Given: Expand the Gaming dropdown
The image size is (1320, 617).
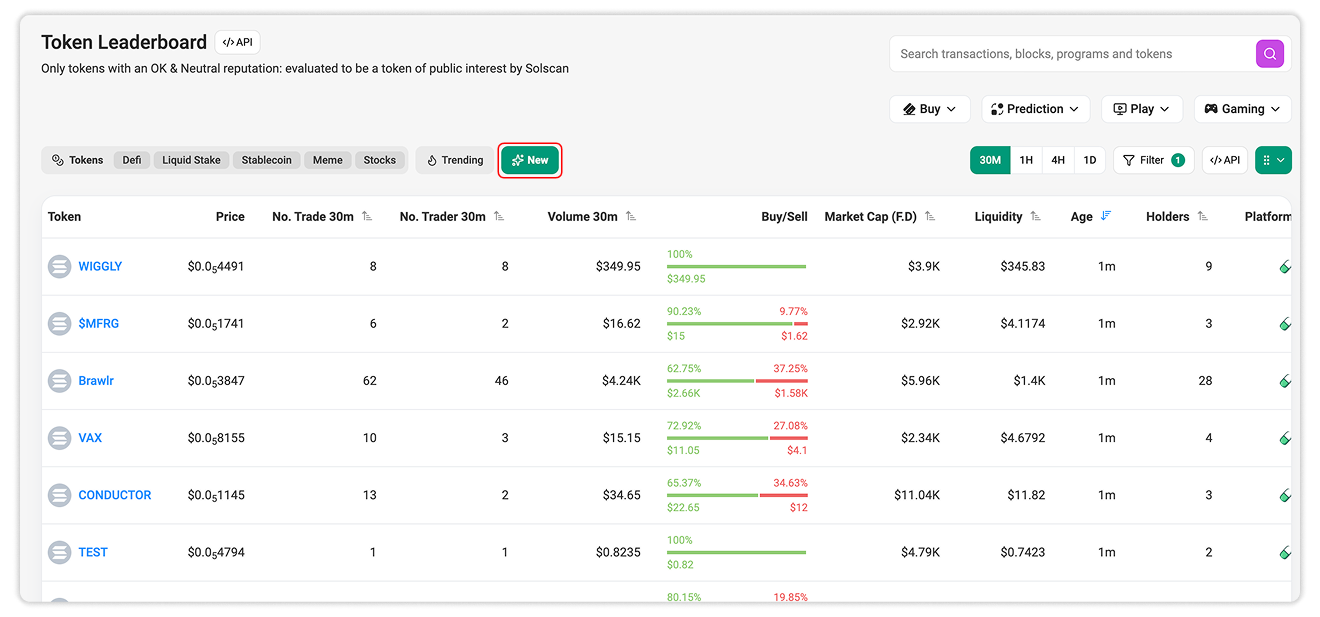Looking at the screenshot, I should [x=1242, y=109].
